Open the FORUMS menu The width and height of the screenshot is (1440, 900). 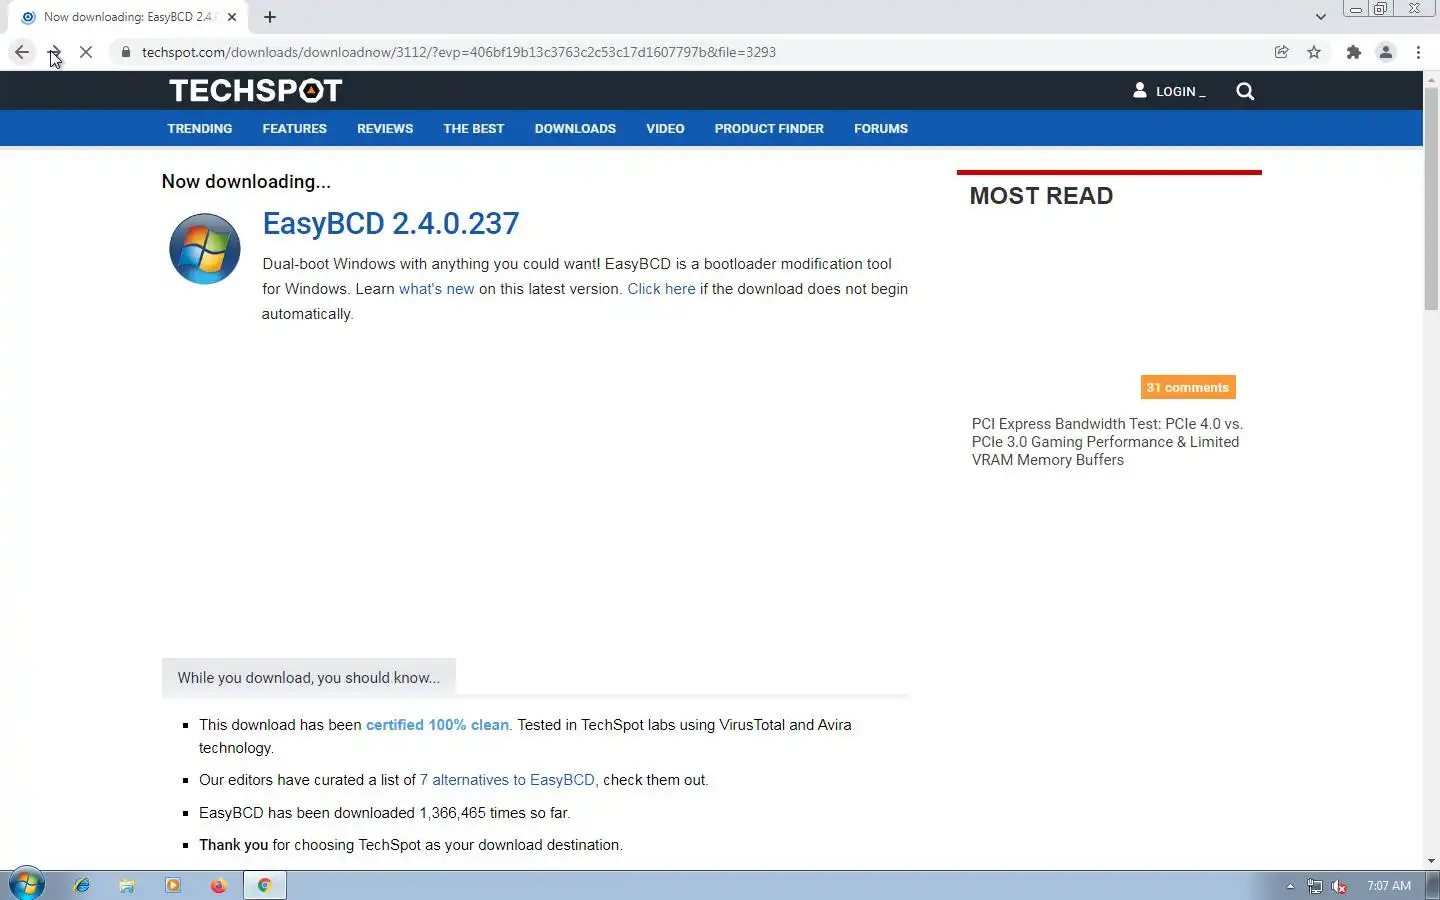pos(881,129)
